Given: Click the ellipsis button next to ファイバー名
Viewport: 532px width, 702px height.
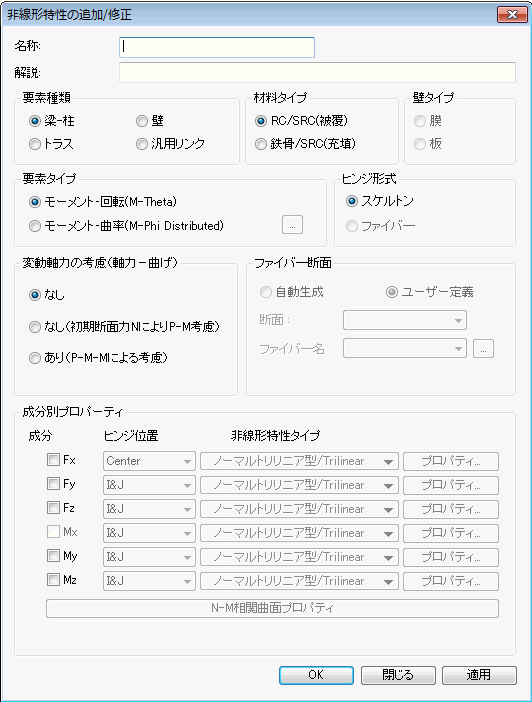Looking at the screenshot, I should pos(483,348).
